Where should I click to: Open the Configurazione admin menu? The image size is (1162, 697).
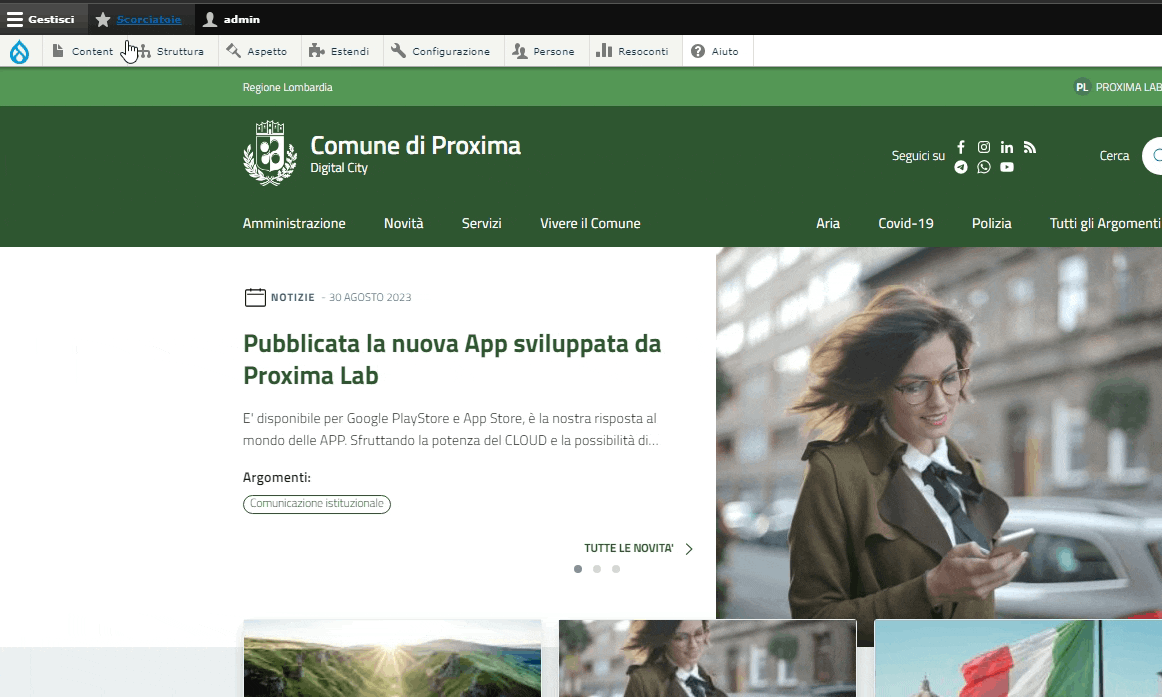pyautogui.click(x=441, y=51)
